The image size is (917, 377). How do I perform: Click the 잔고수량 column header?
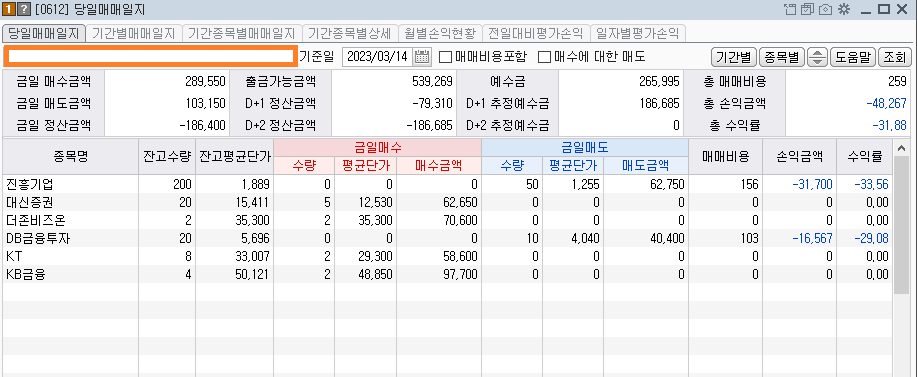(167, 156)
